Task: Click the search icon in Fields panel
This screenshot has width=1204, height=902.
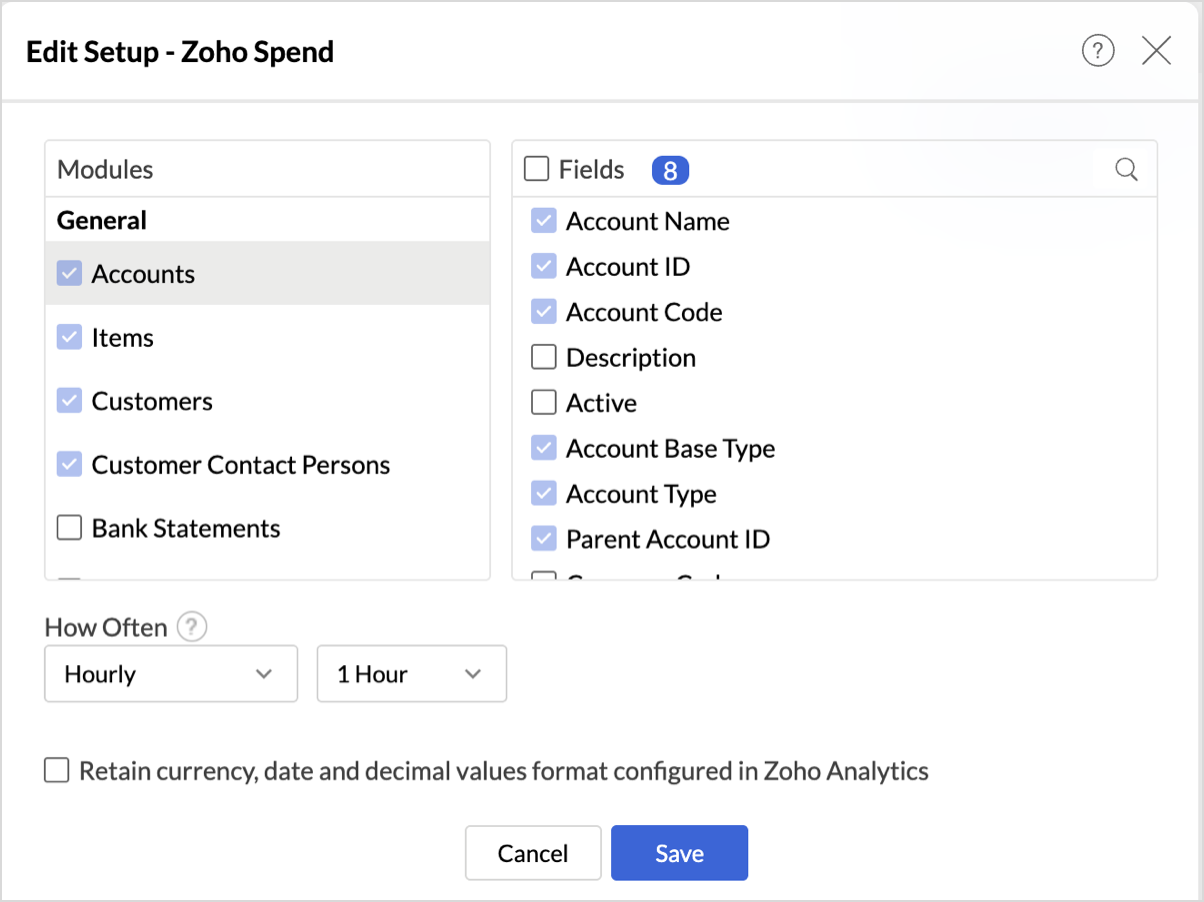Action: pyautogui.click(x=1126, y=170)
